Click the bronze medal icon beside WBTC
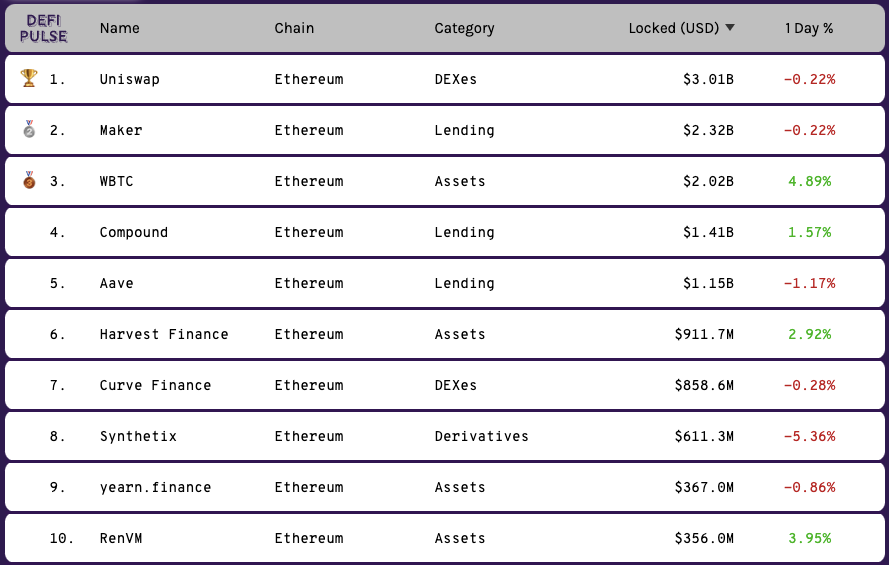The height and width of the screenshot is (565, 889). pos(29,180)
